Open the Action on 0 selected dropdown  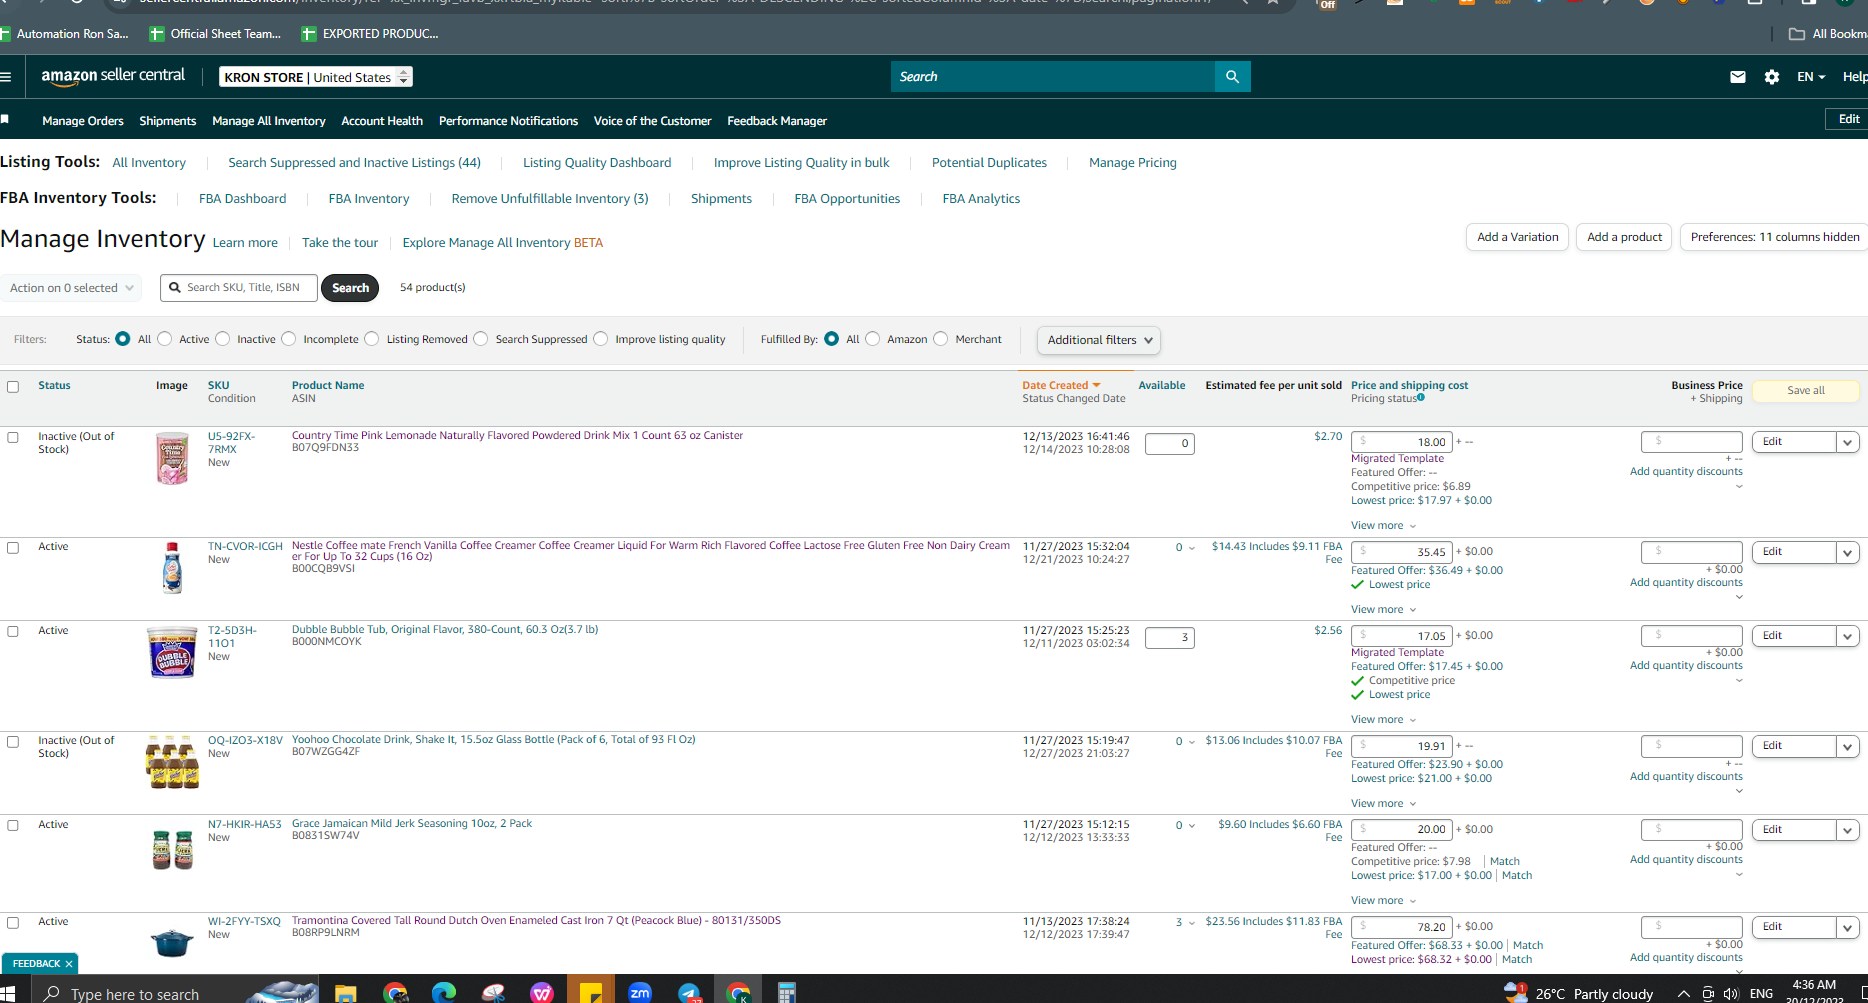71,288
